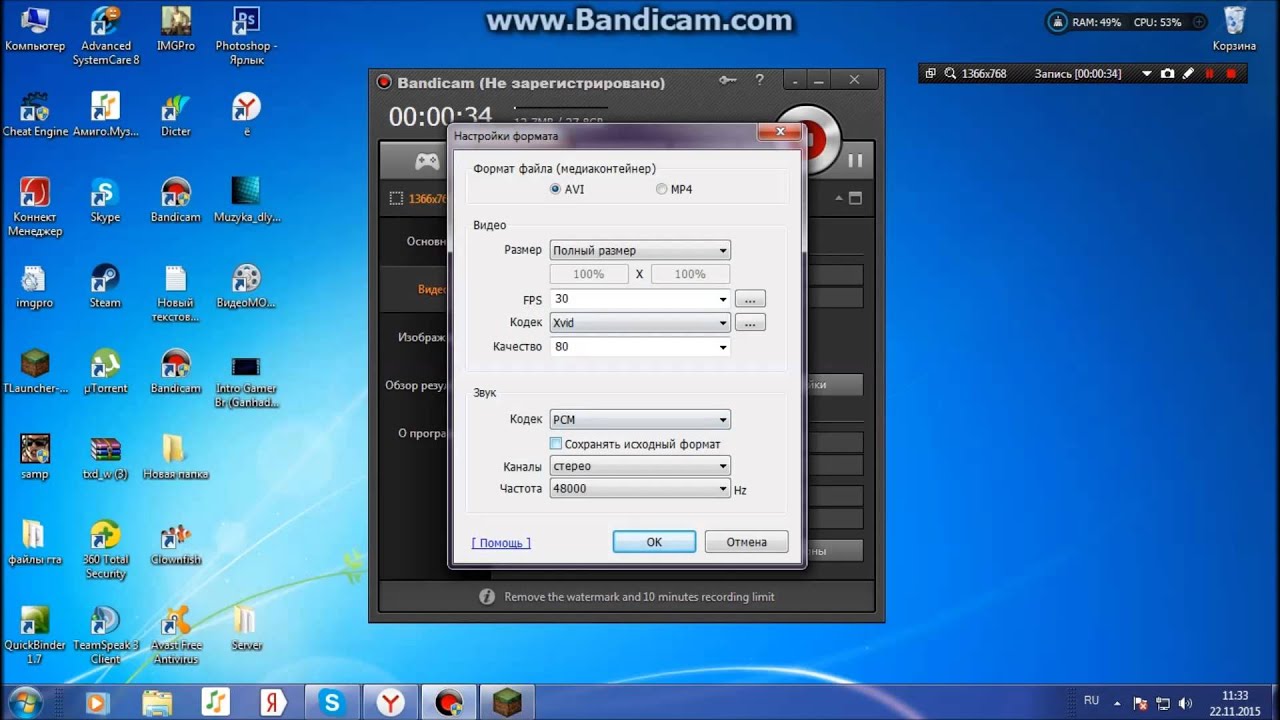
Task: Click the Remove the watermark notice text
Action: coord(639,597)
